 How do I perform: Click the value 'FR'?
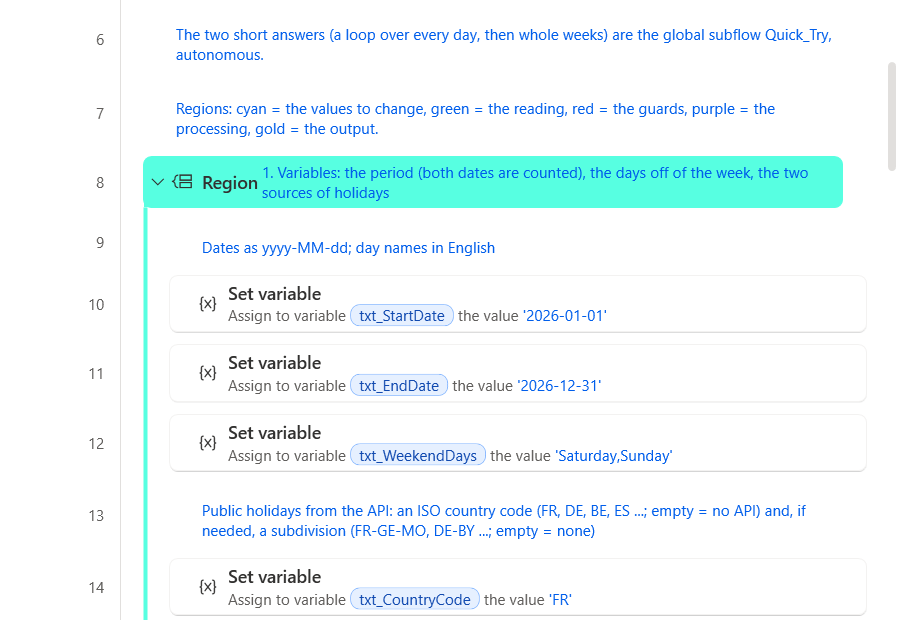tap(560, 599)
